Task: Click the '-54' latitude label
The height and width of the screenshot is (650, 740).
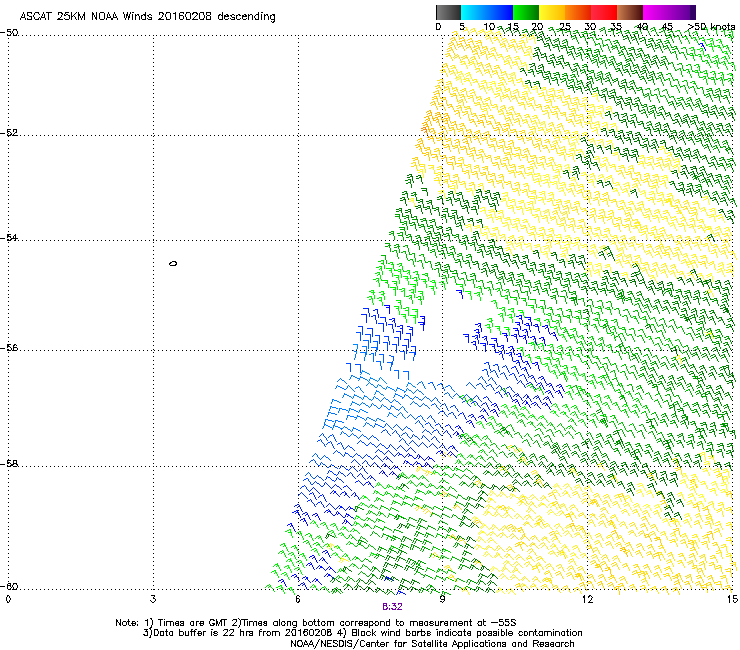Action: pos(9,237)
